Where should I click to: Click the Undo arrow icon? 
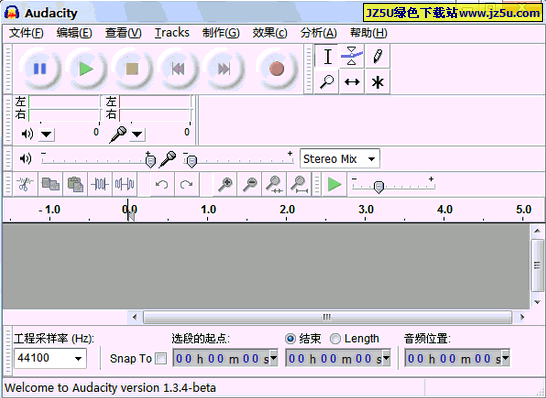pos(162,184)
